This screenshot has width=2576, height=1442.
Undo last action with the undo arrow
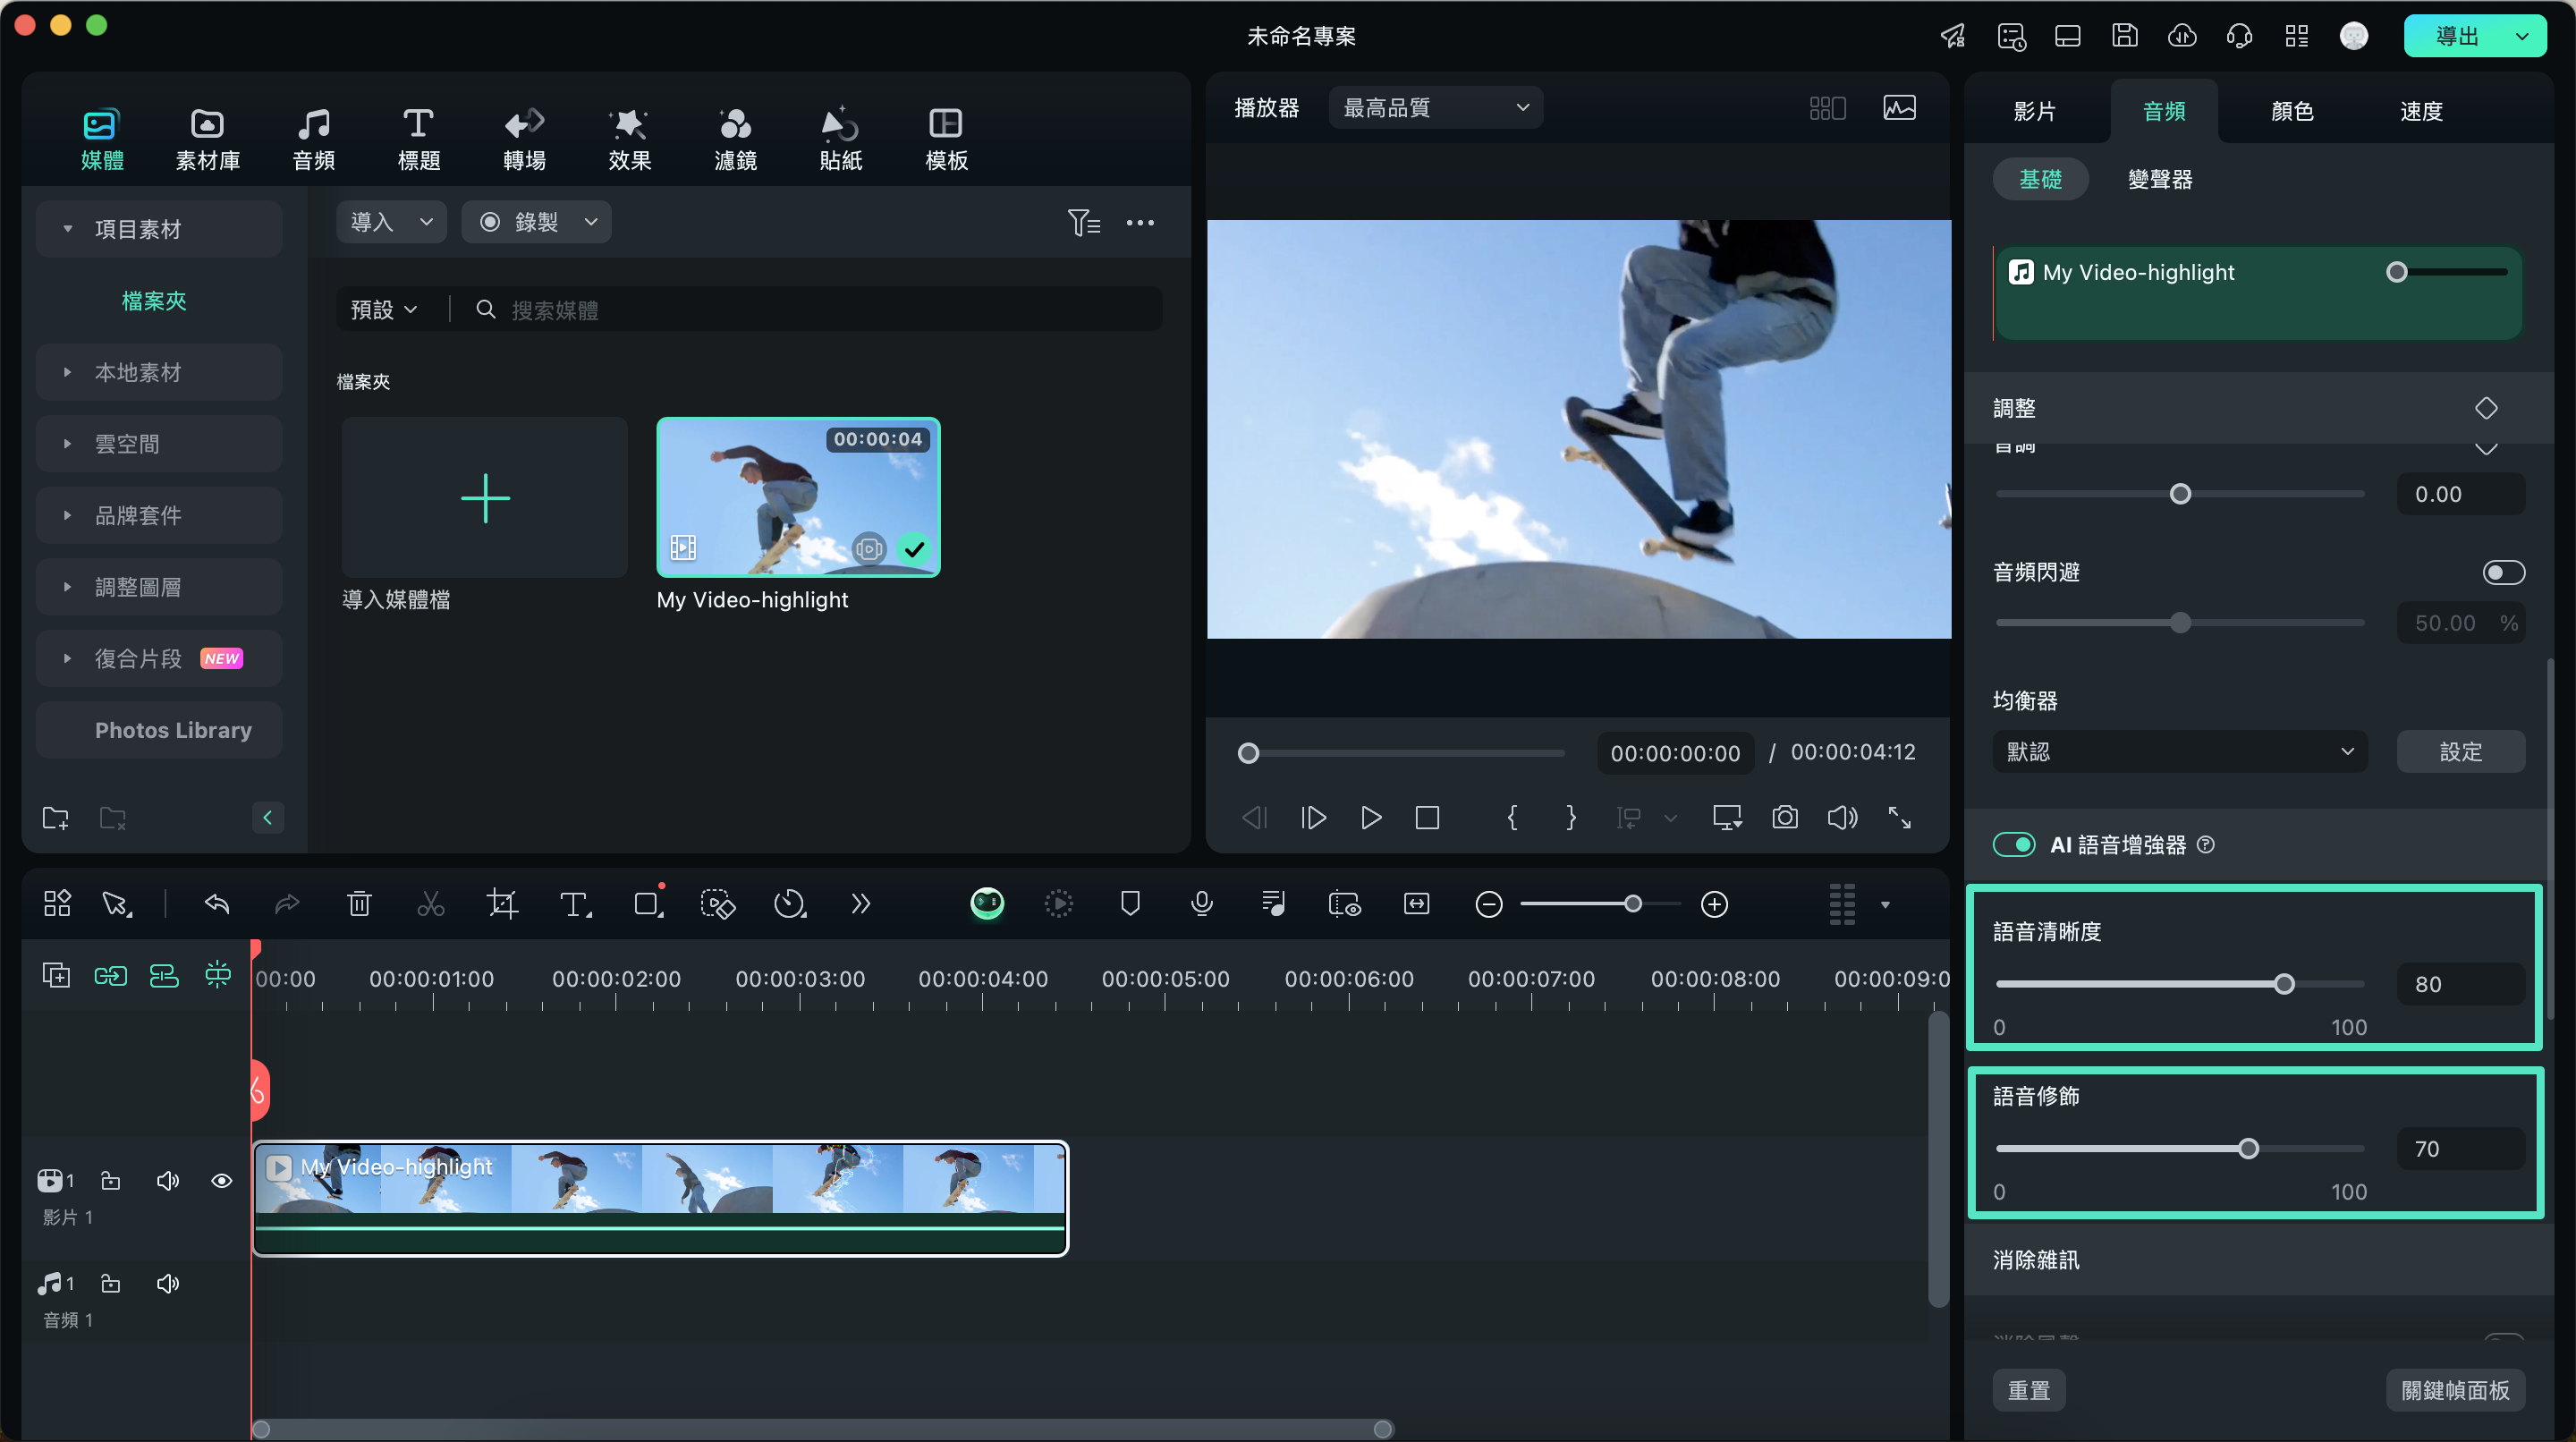(x=217, y=904)
